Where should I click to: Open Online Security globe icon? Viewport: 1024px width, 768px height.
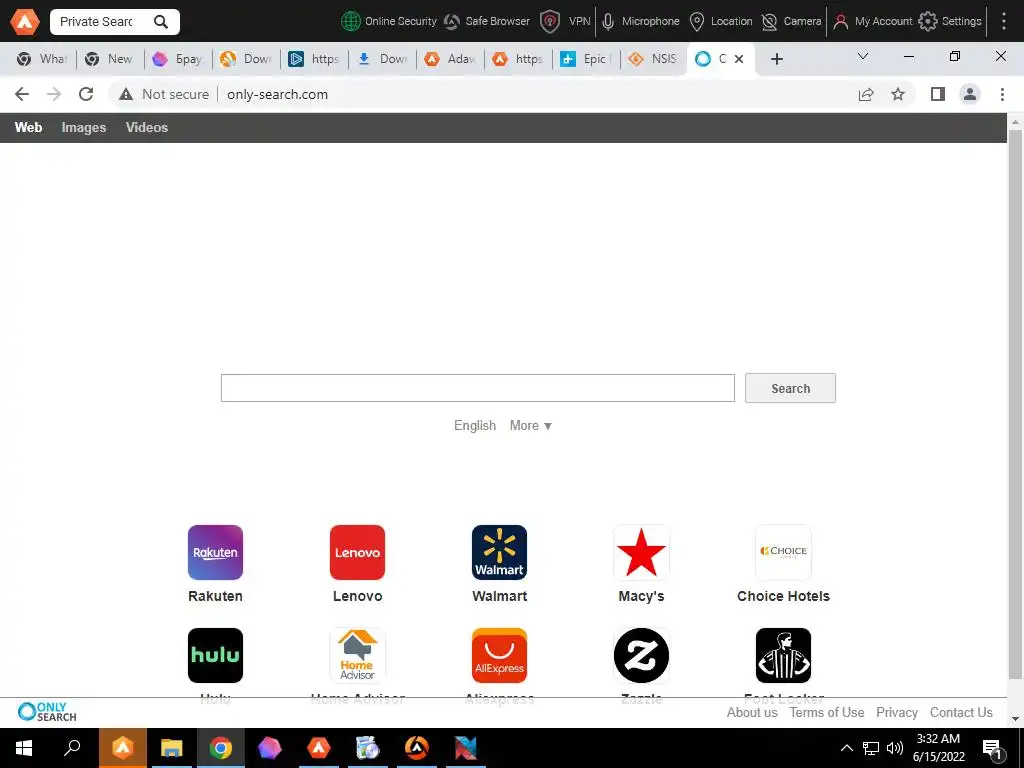pos(351,22)
